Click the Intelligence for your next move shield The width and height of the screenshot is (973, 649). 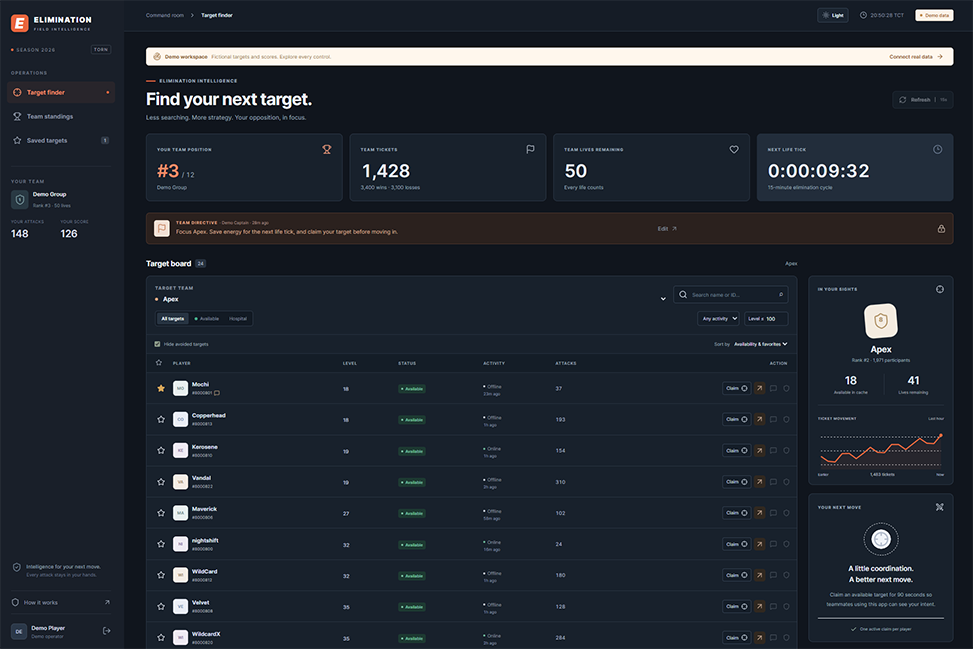17,567
